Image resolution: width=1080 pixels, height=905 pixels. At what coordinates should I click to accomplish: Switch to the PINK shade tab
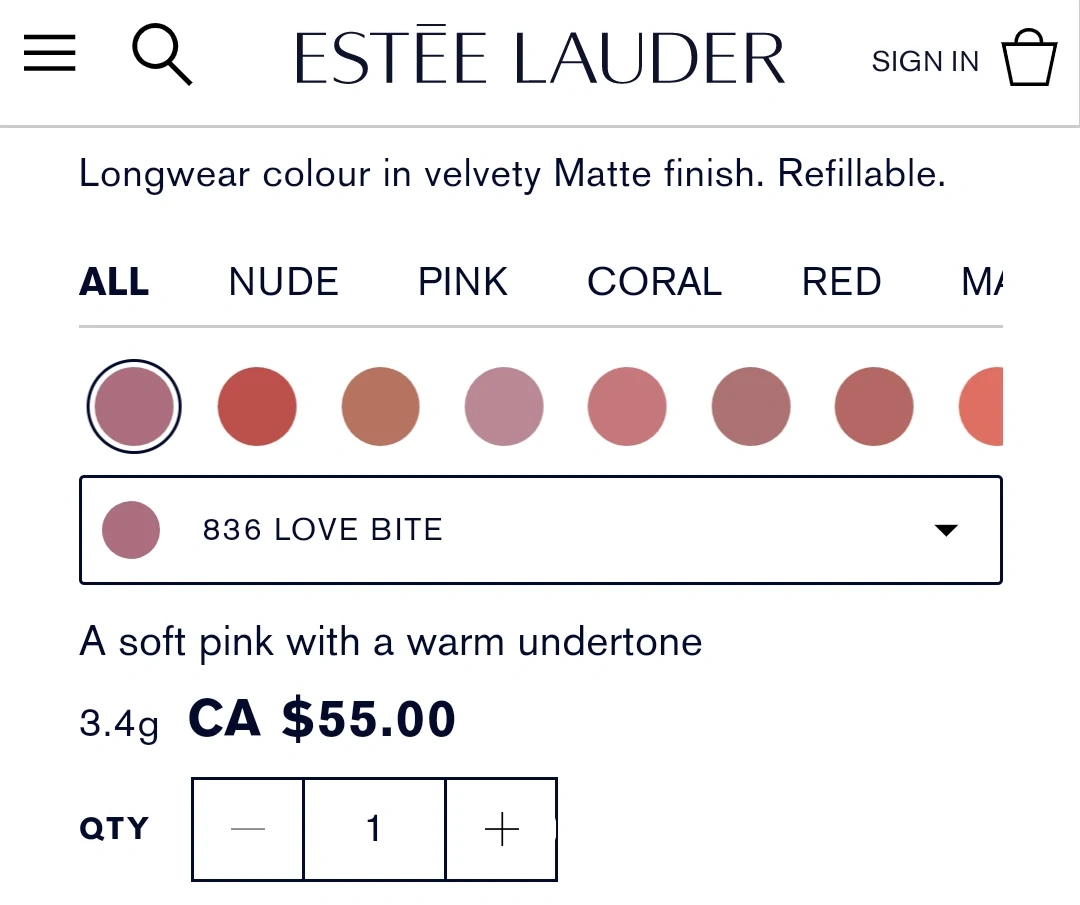[x=463, y=283]
